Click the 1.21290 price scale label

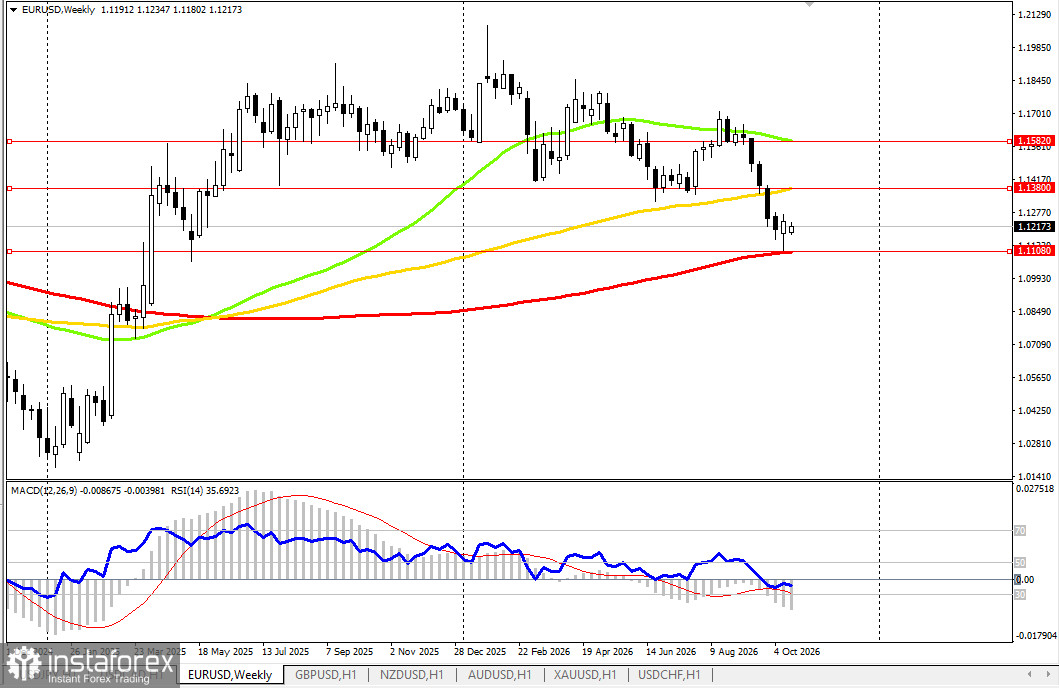1034,14
